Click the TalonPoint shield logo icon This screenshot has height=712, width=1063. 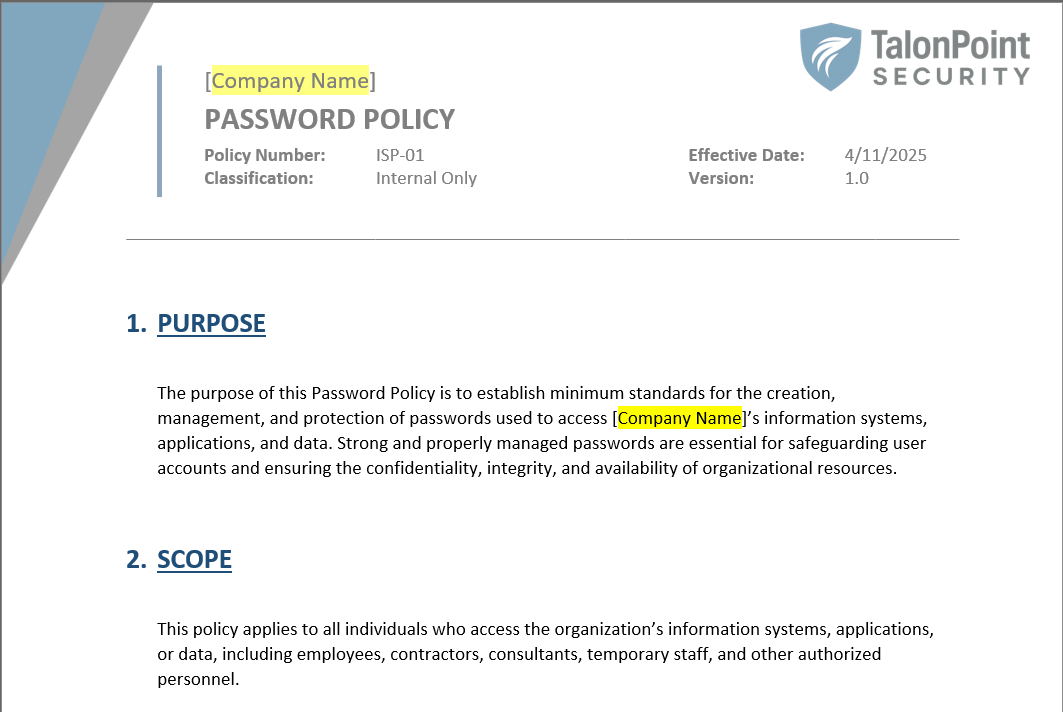(830, 58)
